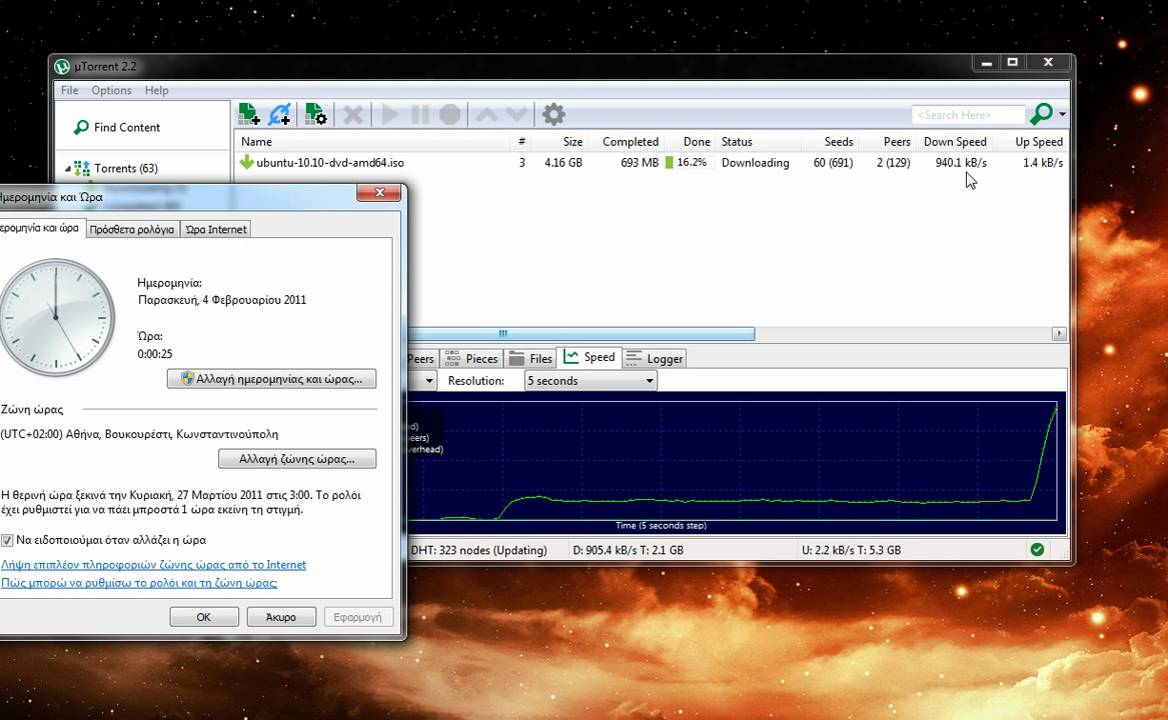Open Πώς μπορώ να ρυθμίσω το ρολόι link
The width and height of the screenshot is (1168, 720).
(139, 582)
